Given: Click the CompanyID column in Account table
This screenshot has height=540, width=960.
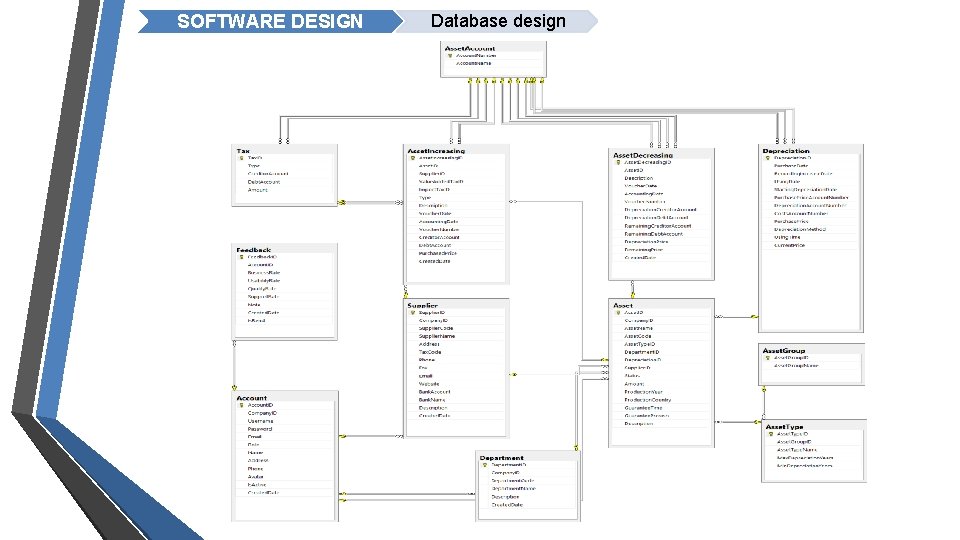Looking at the screenshot, I should [262, 413].
